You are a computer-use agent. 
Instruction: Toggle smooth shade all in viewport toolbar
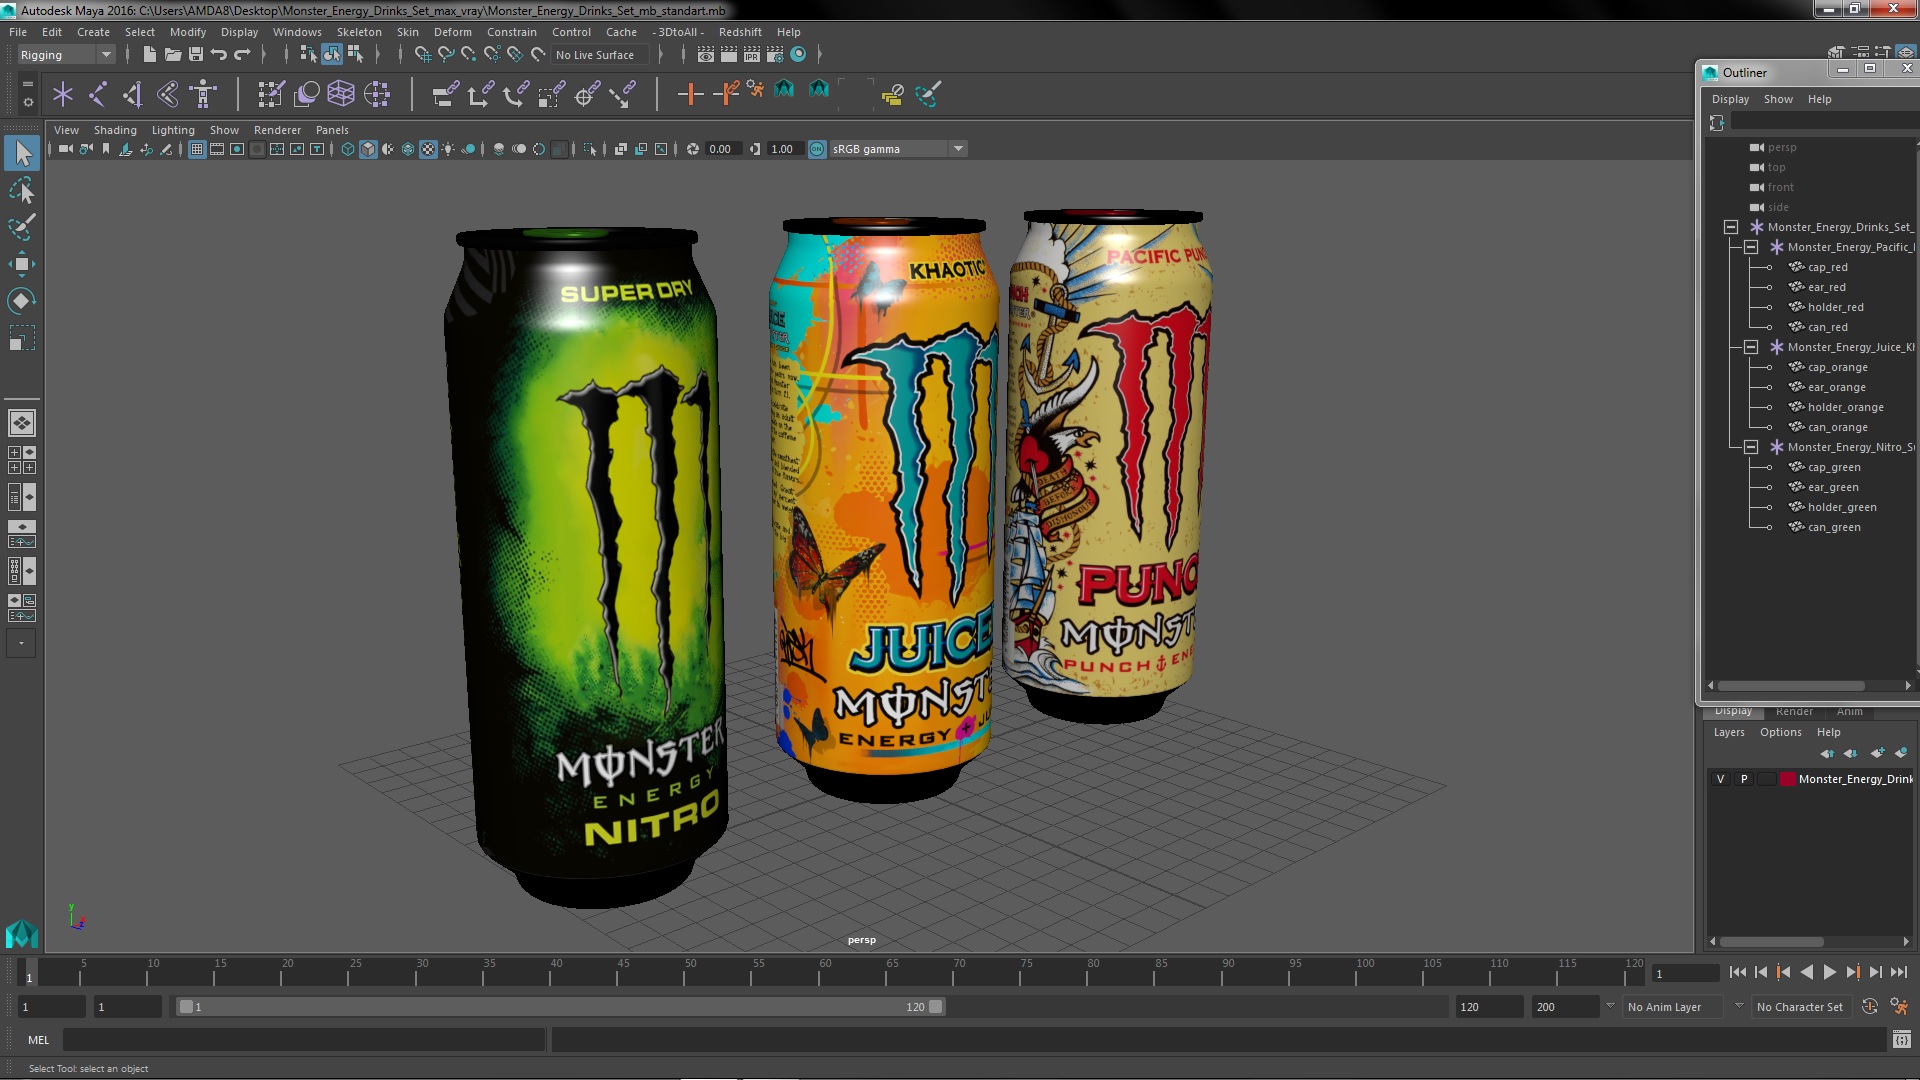(368, 149)
